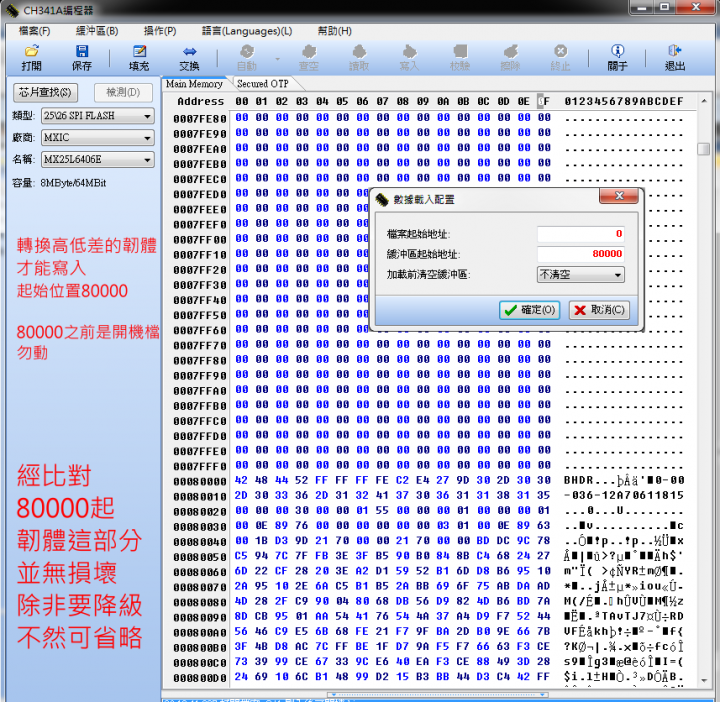Click the 芯片查找(S) button
This screenshot has height=702, width=720.
(45, 92)
